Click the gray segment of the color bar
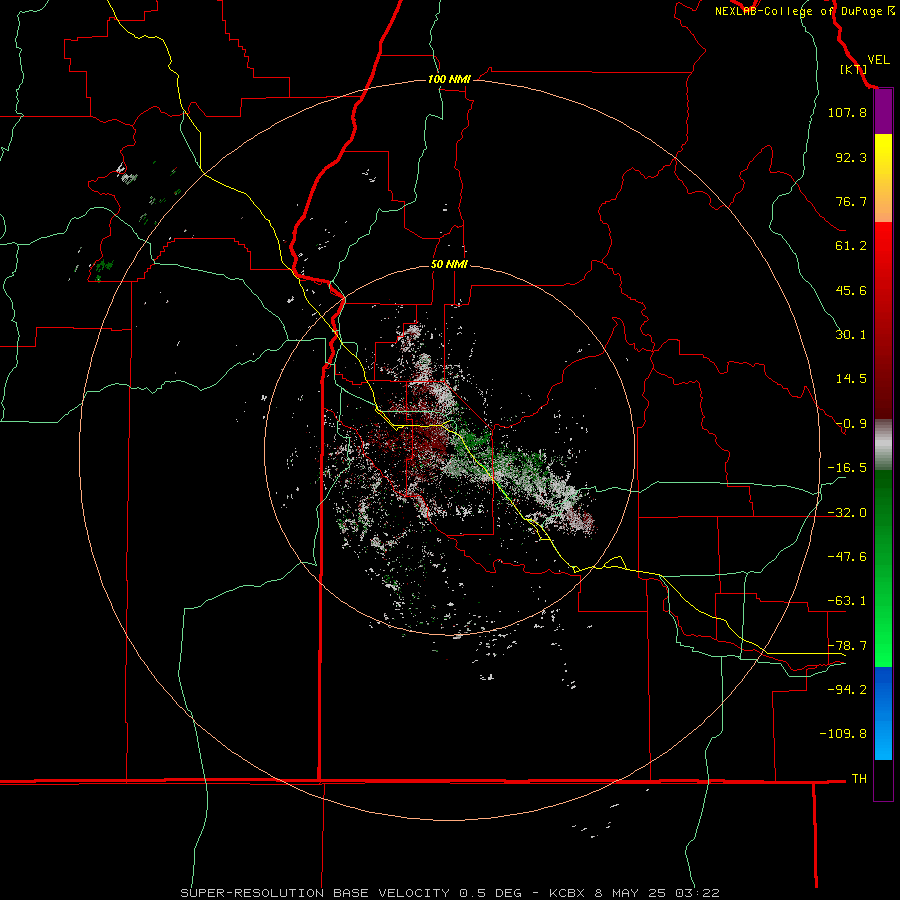900x900 pixels. click(883, 445)
